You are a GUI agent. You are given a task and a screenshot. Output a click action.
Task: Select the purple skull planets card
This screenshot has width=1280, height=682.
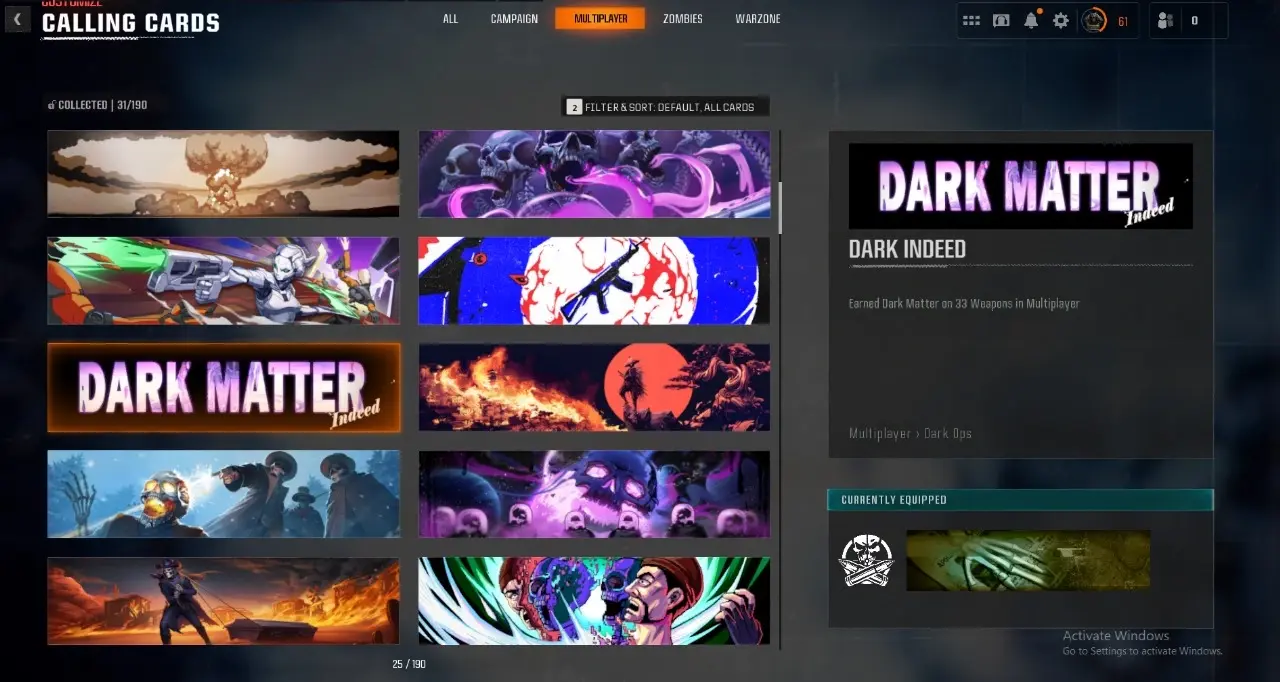tap(594, 494)
